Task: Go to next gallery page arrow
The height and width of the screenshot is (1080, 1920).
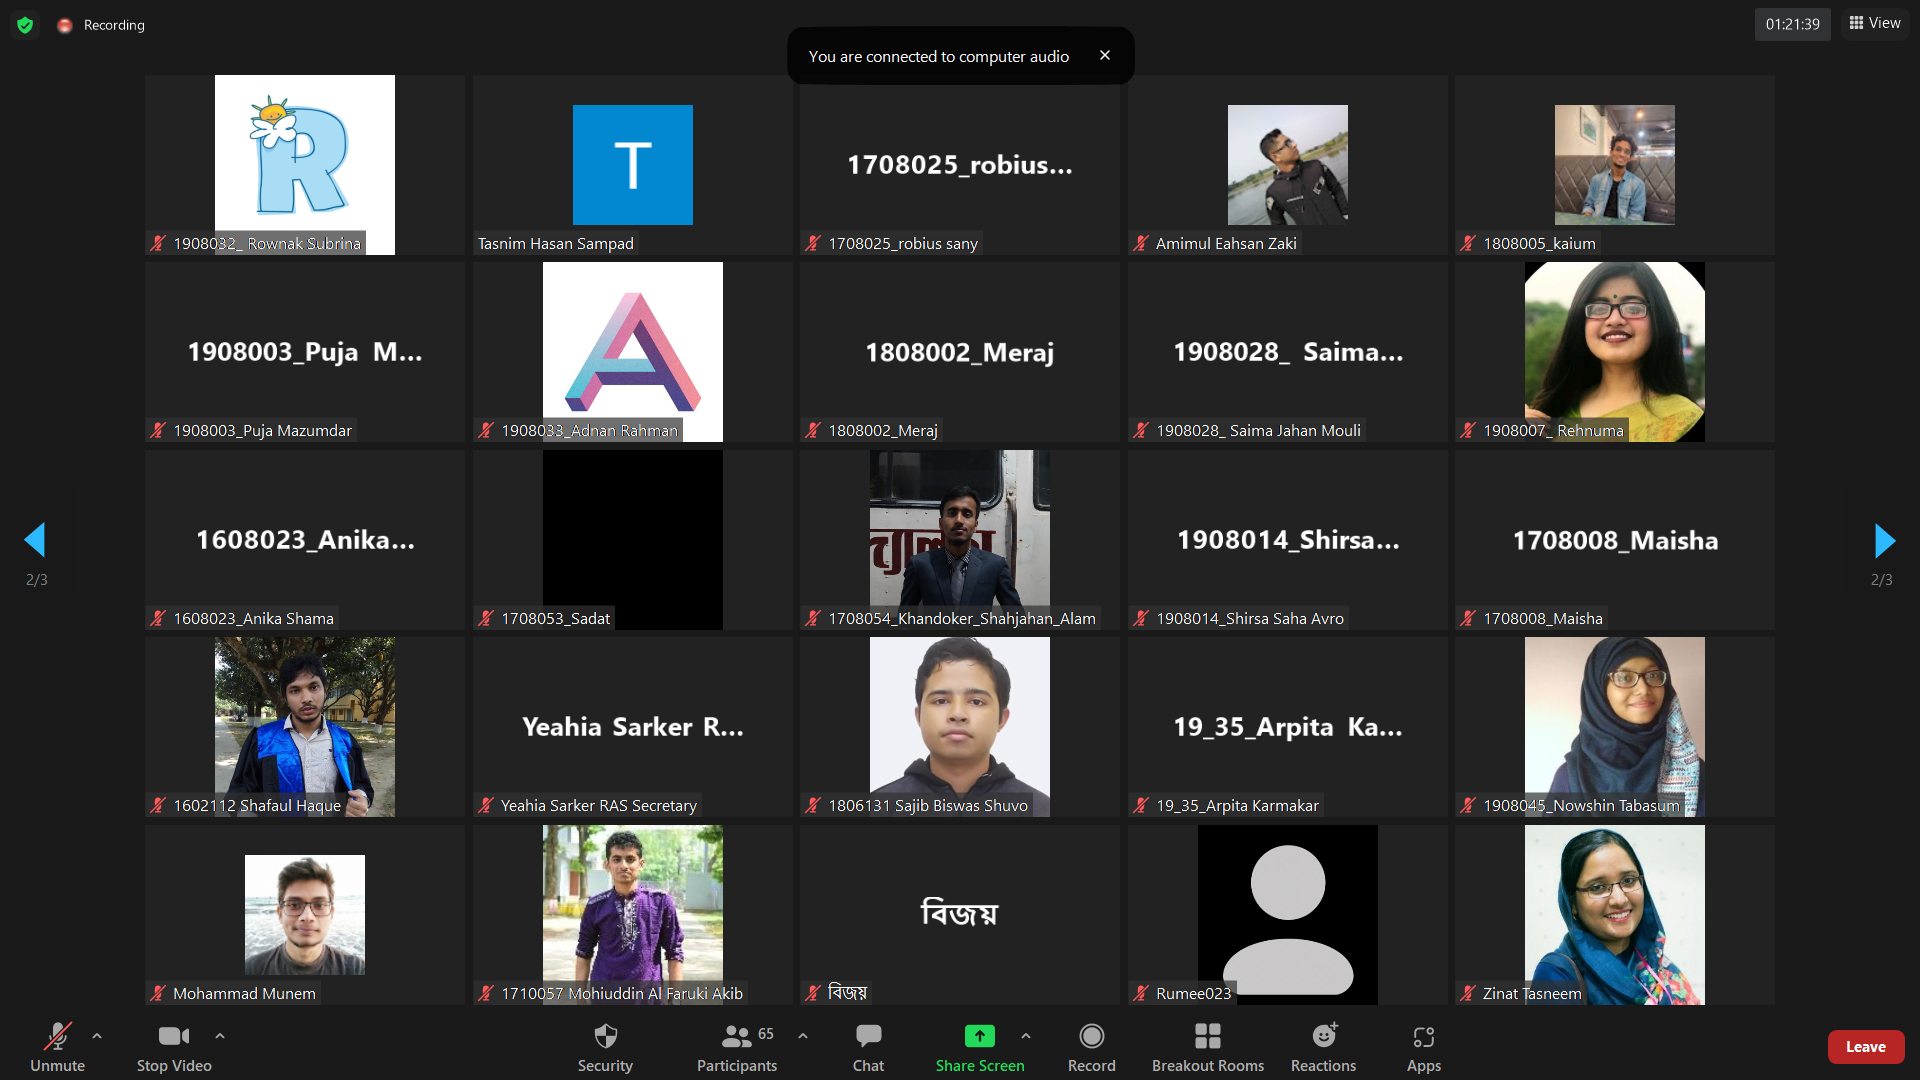Action: click(1884, 541)
